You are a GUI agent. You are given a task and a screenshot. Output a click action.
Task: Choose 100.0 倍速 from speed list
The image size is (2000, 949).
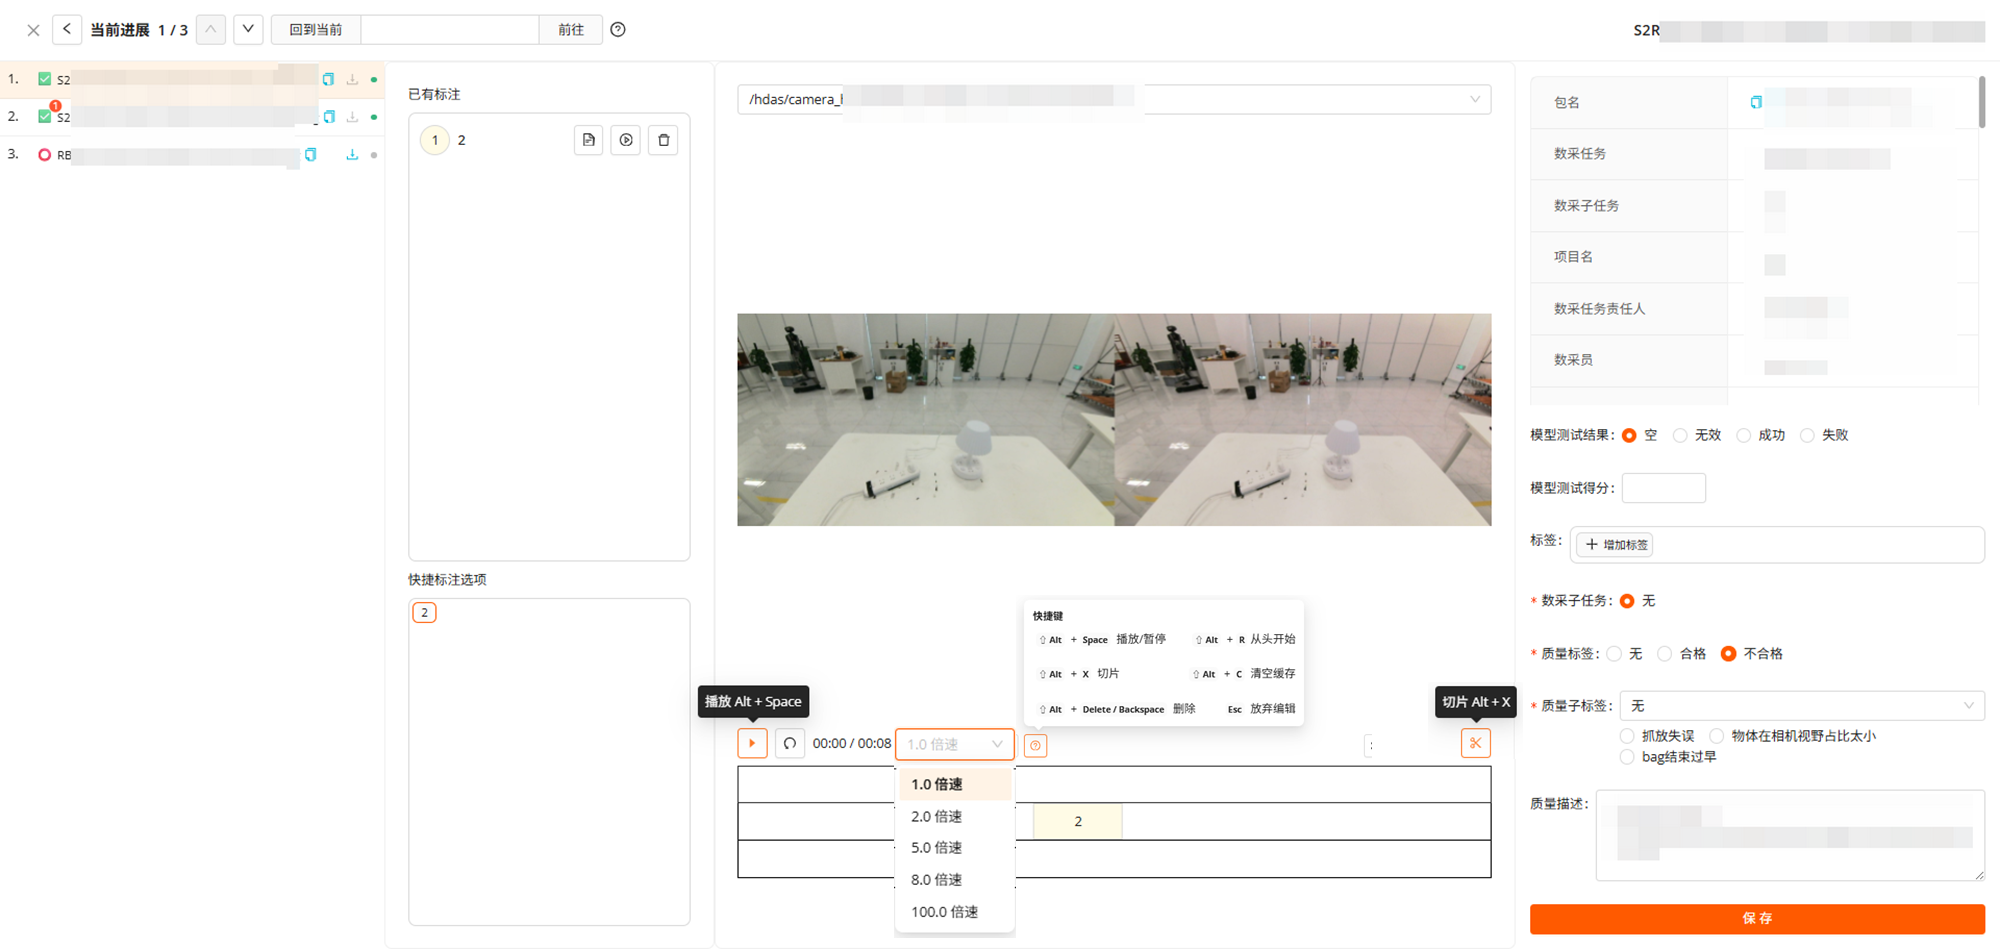(944, 912)
